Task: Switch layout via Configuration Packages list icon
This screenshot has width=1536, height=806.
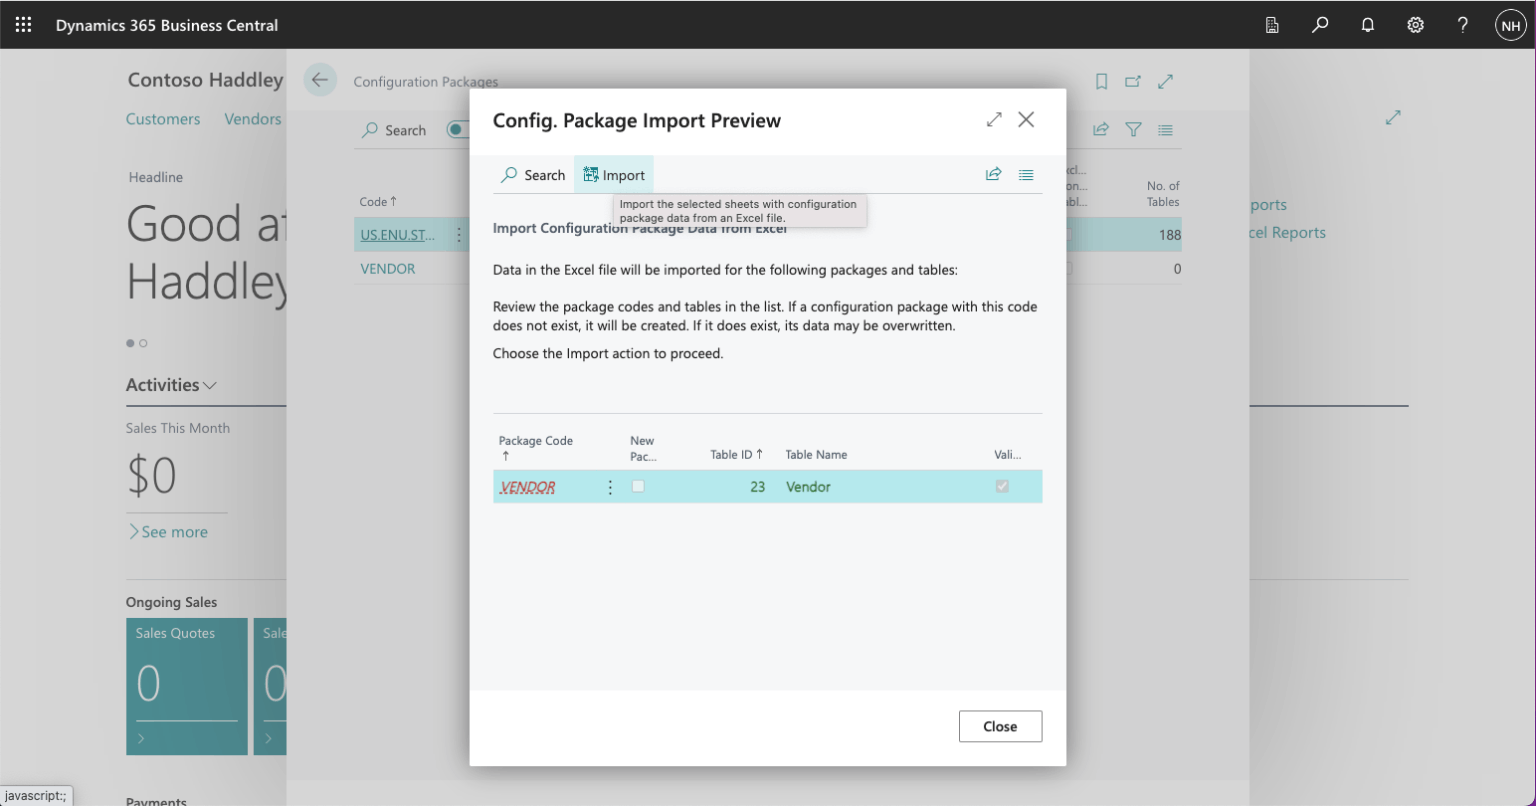Action: click(x=1165, y=129)
